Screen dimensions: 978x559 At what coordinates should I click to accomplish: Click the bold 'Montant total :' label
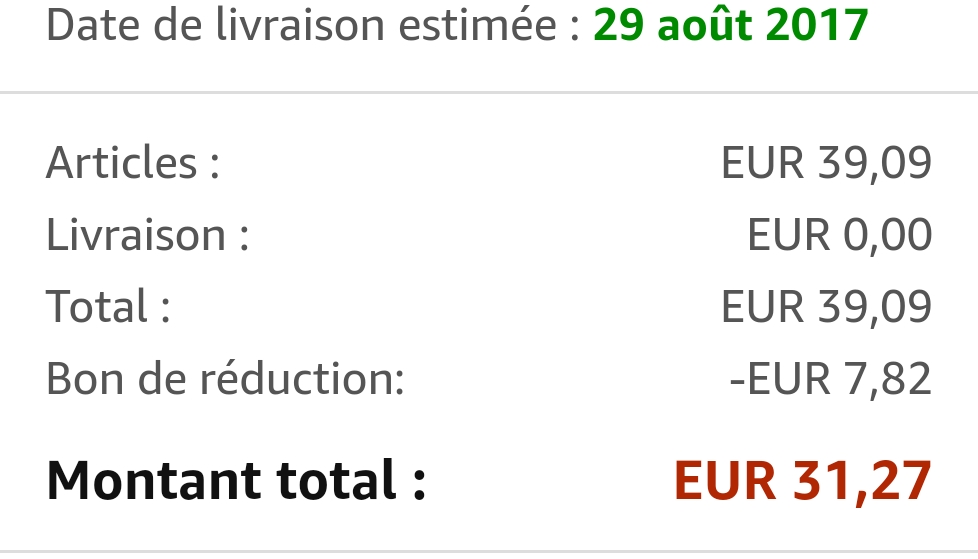tap(236, 480)
